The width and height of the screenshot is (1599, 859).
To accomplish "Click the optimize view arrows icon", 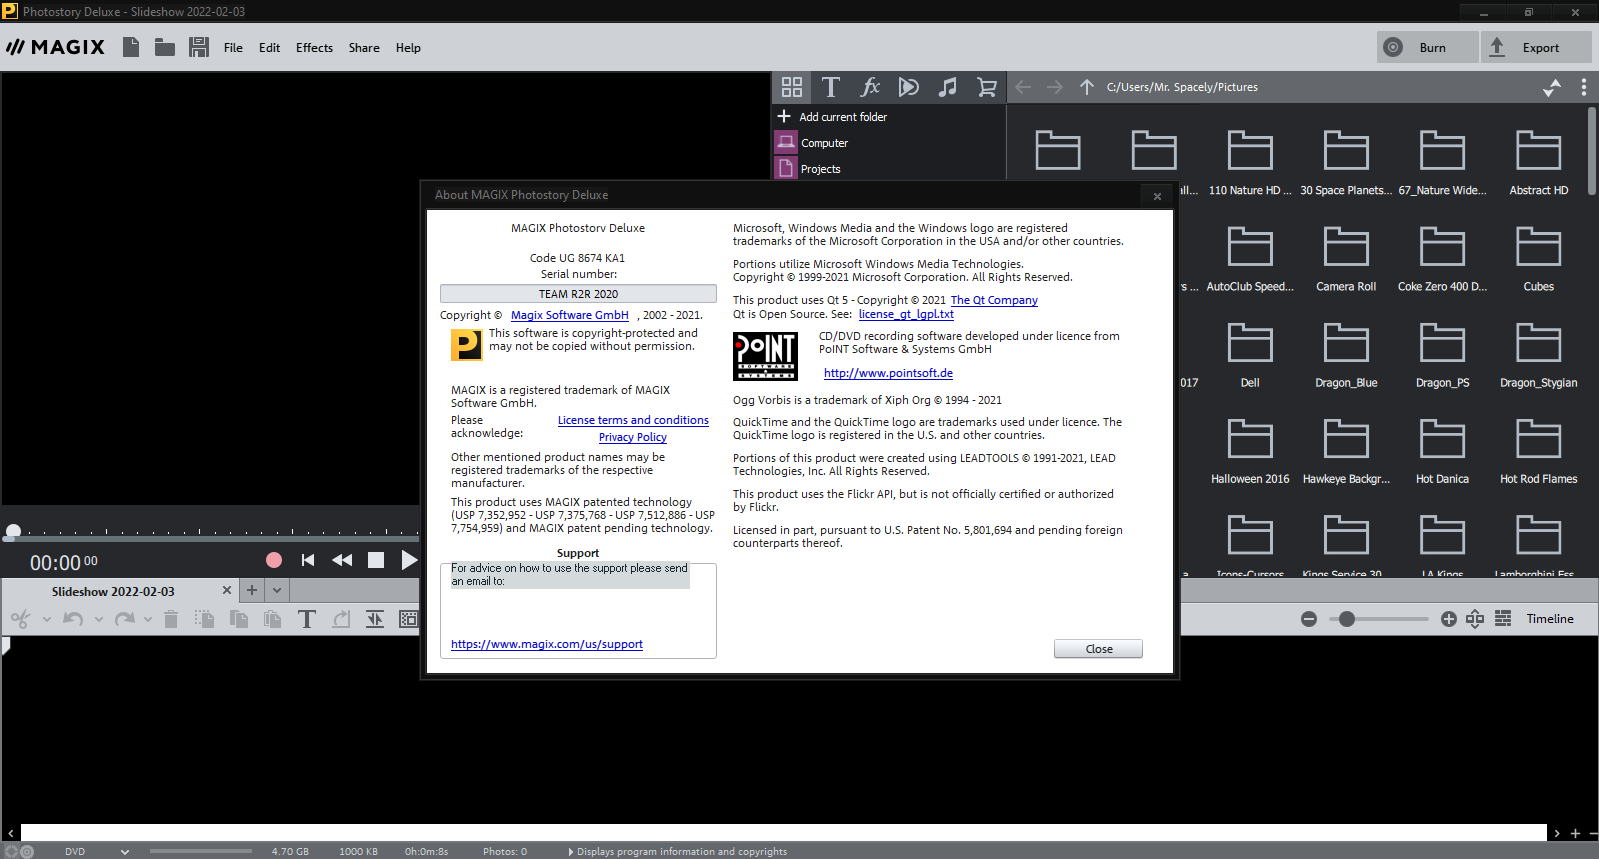I will point(1475,619).
